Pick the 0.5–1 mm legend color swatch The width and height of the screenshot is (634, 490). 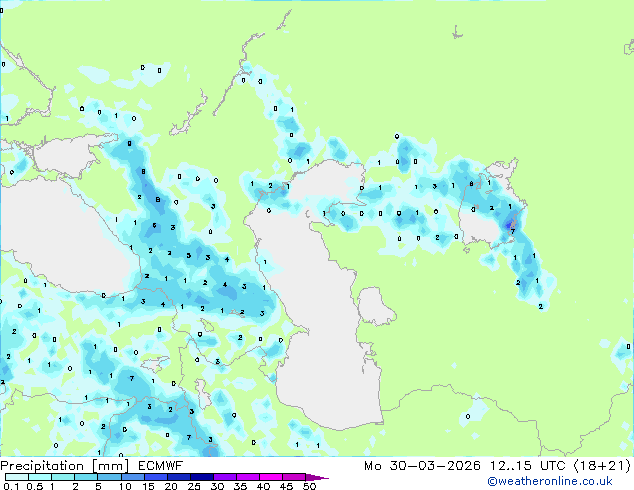pyautogui.click(x=40, y=477)
